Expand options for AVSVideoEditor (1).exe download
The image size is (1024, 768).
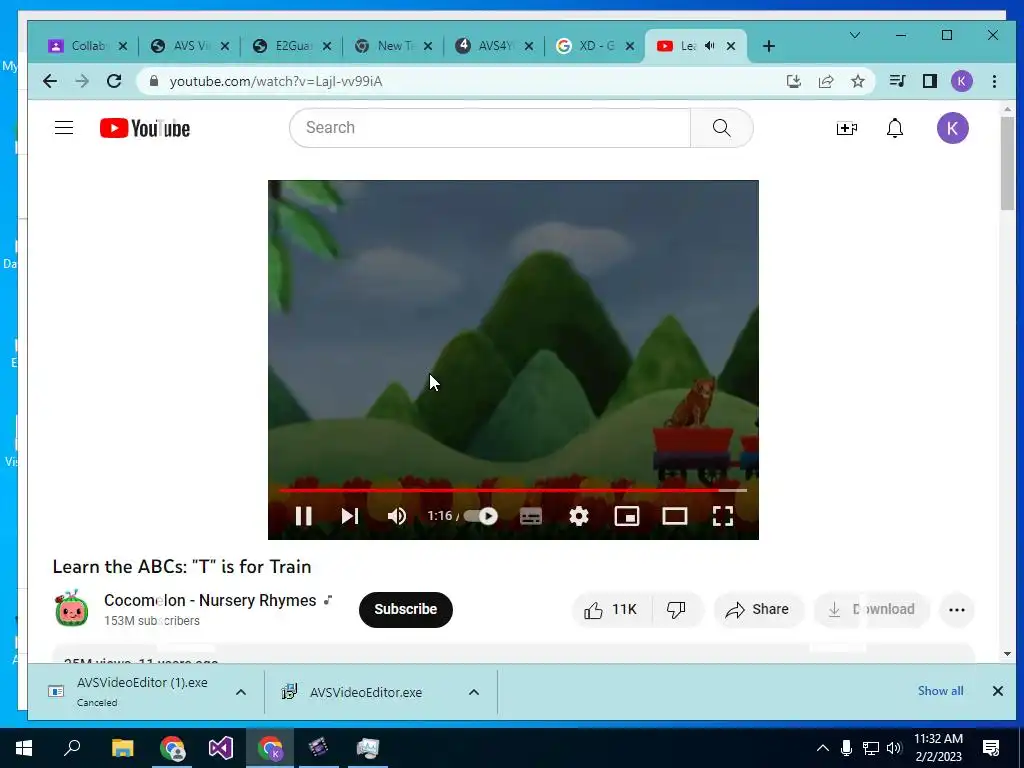[240, 692]
